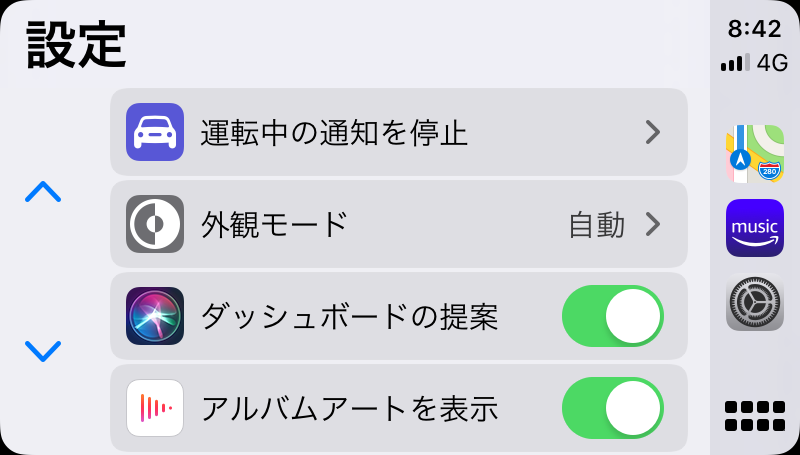Disable the ダッシュボードの提案 toggle

click(x=613, y=316)
